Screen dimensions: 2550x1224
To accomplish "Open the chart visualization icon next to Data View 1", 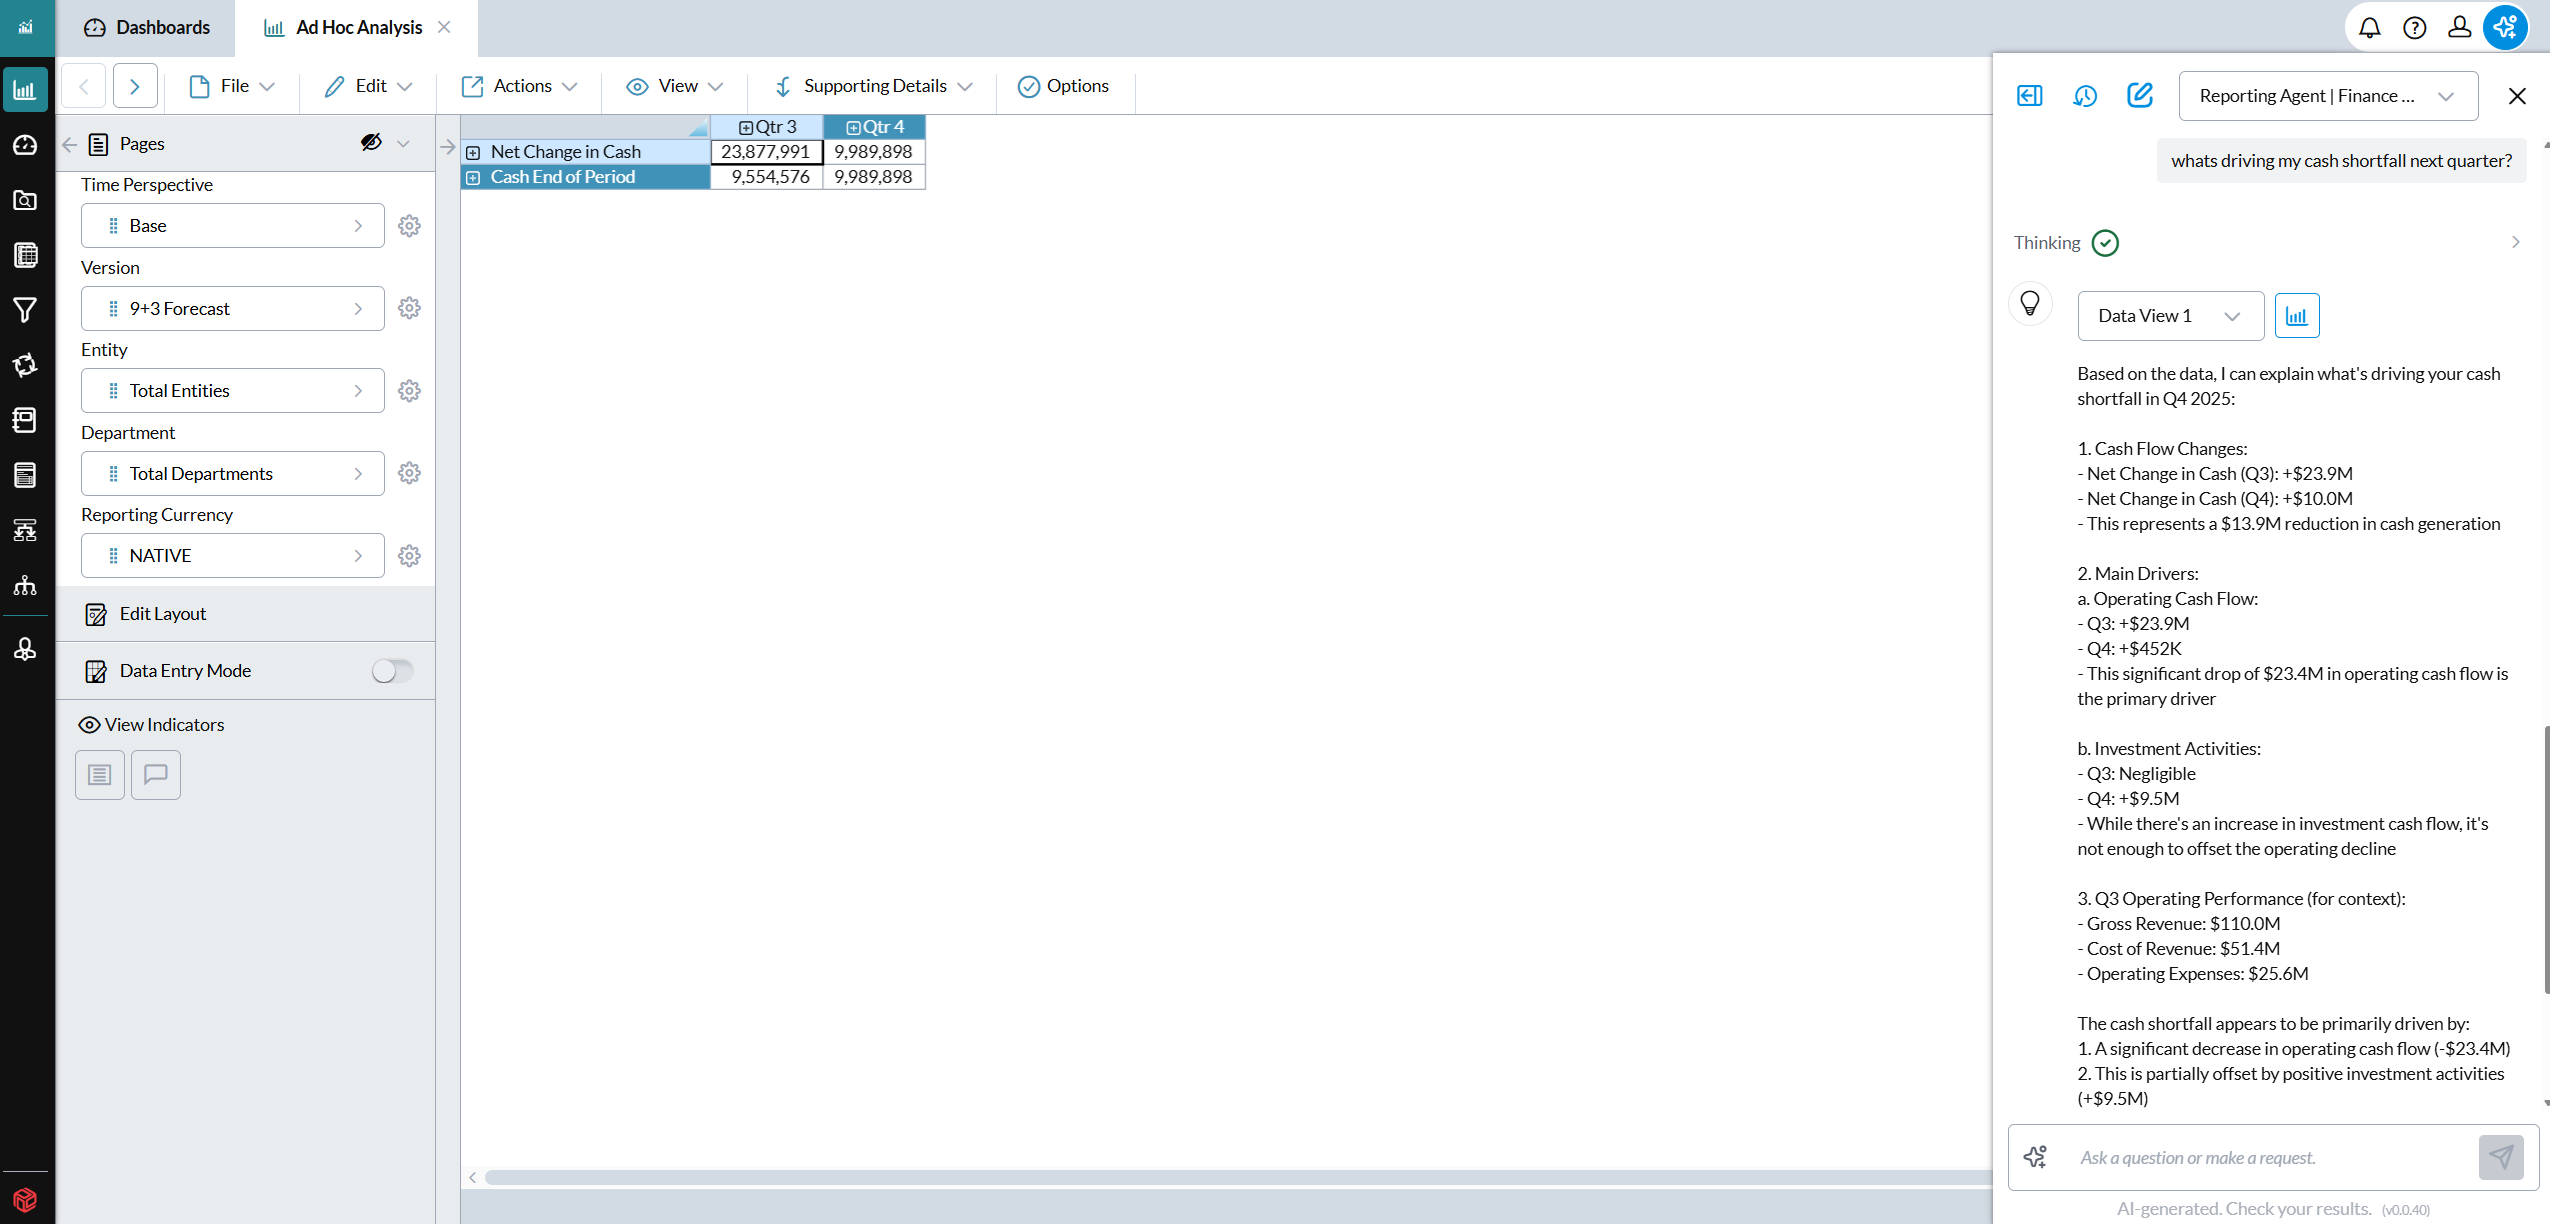I will pyautogui.click(x=2296, y=315).
